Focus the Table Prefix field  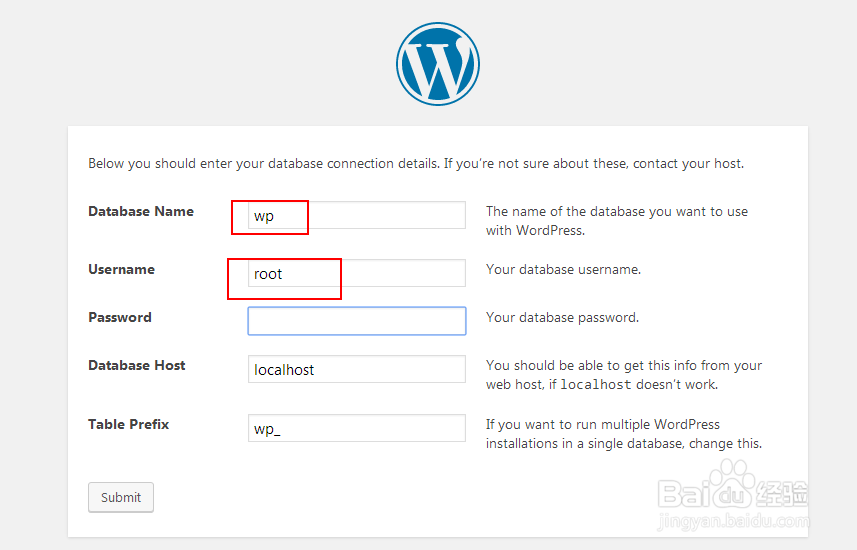coord(357,428)
